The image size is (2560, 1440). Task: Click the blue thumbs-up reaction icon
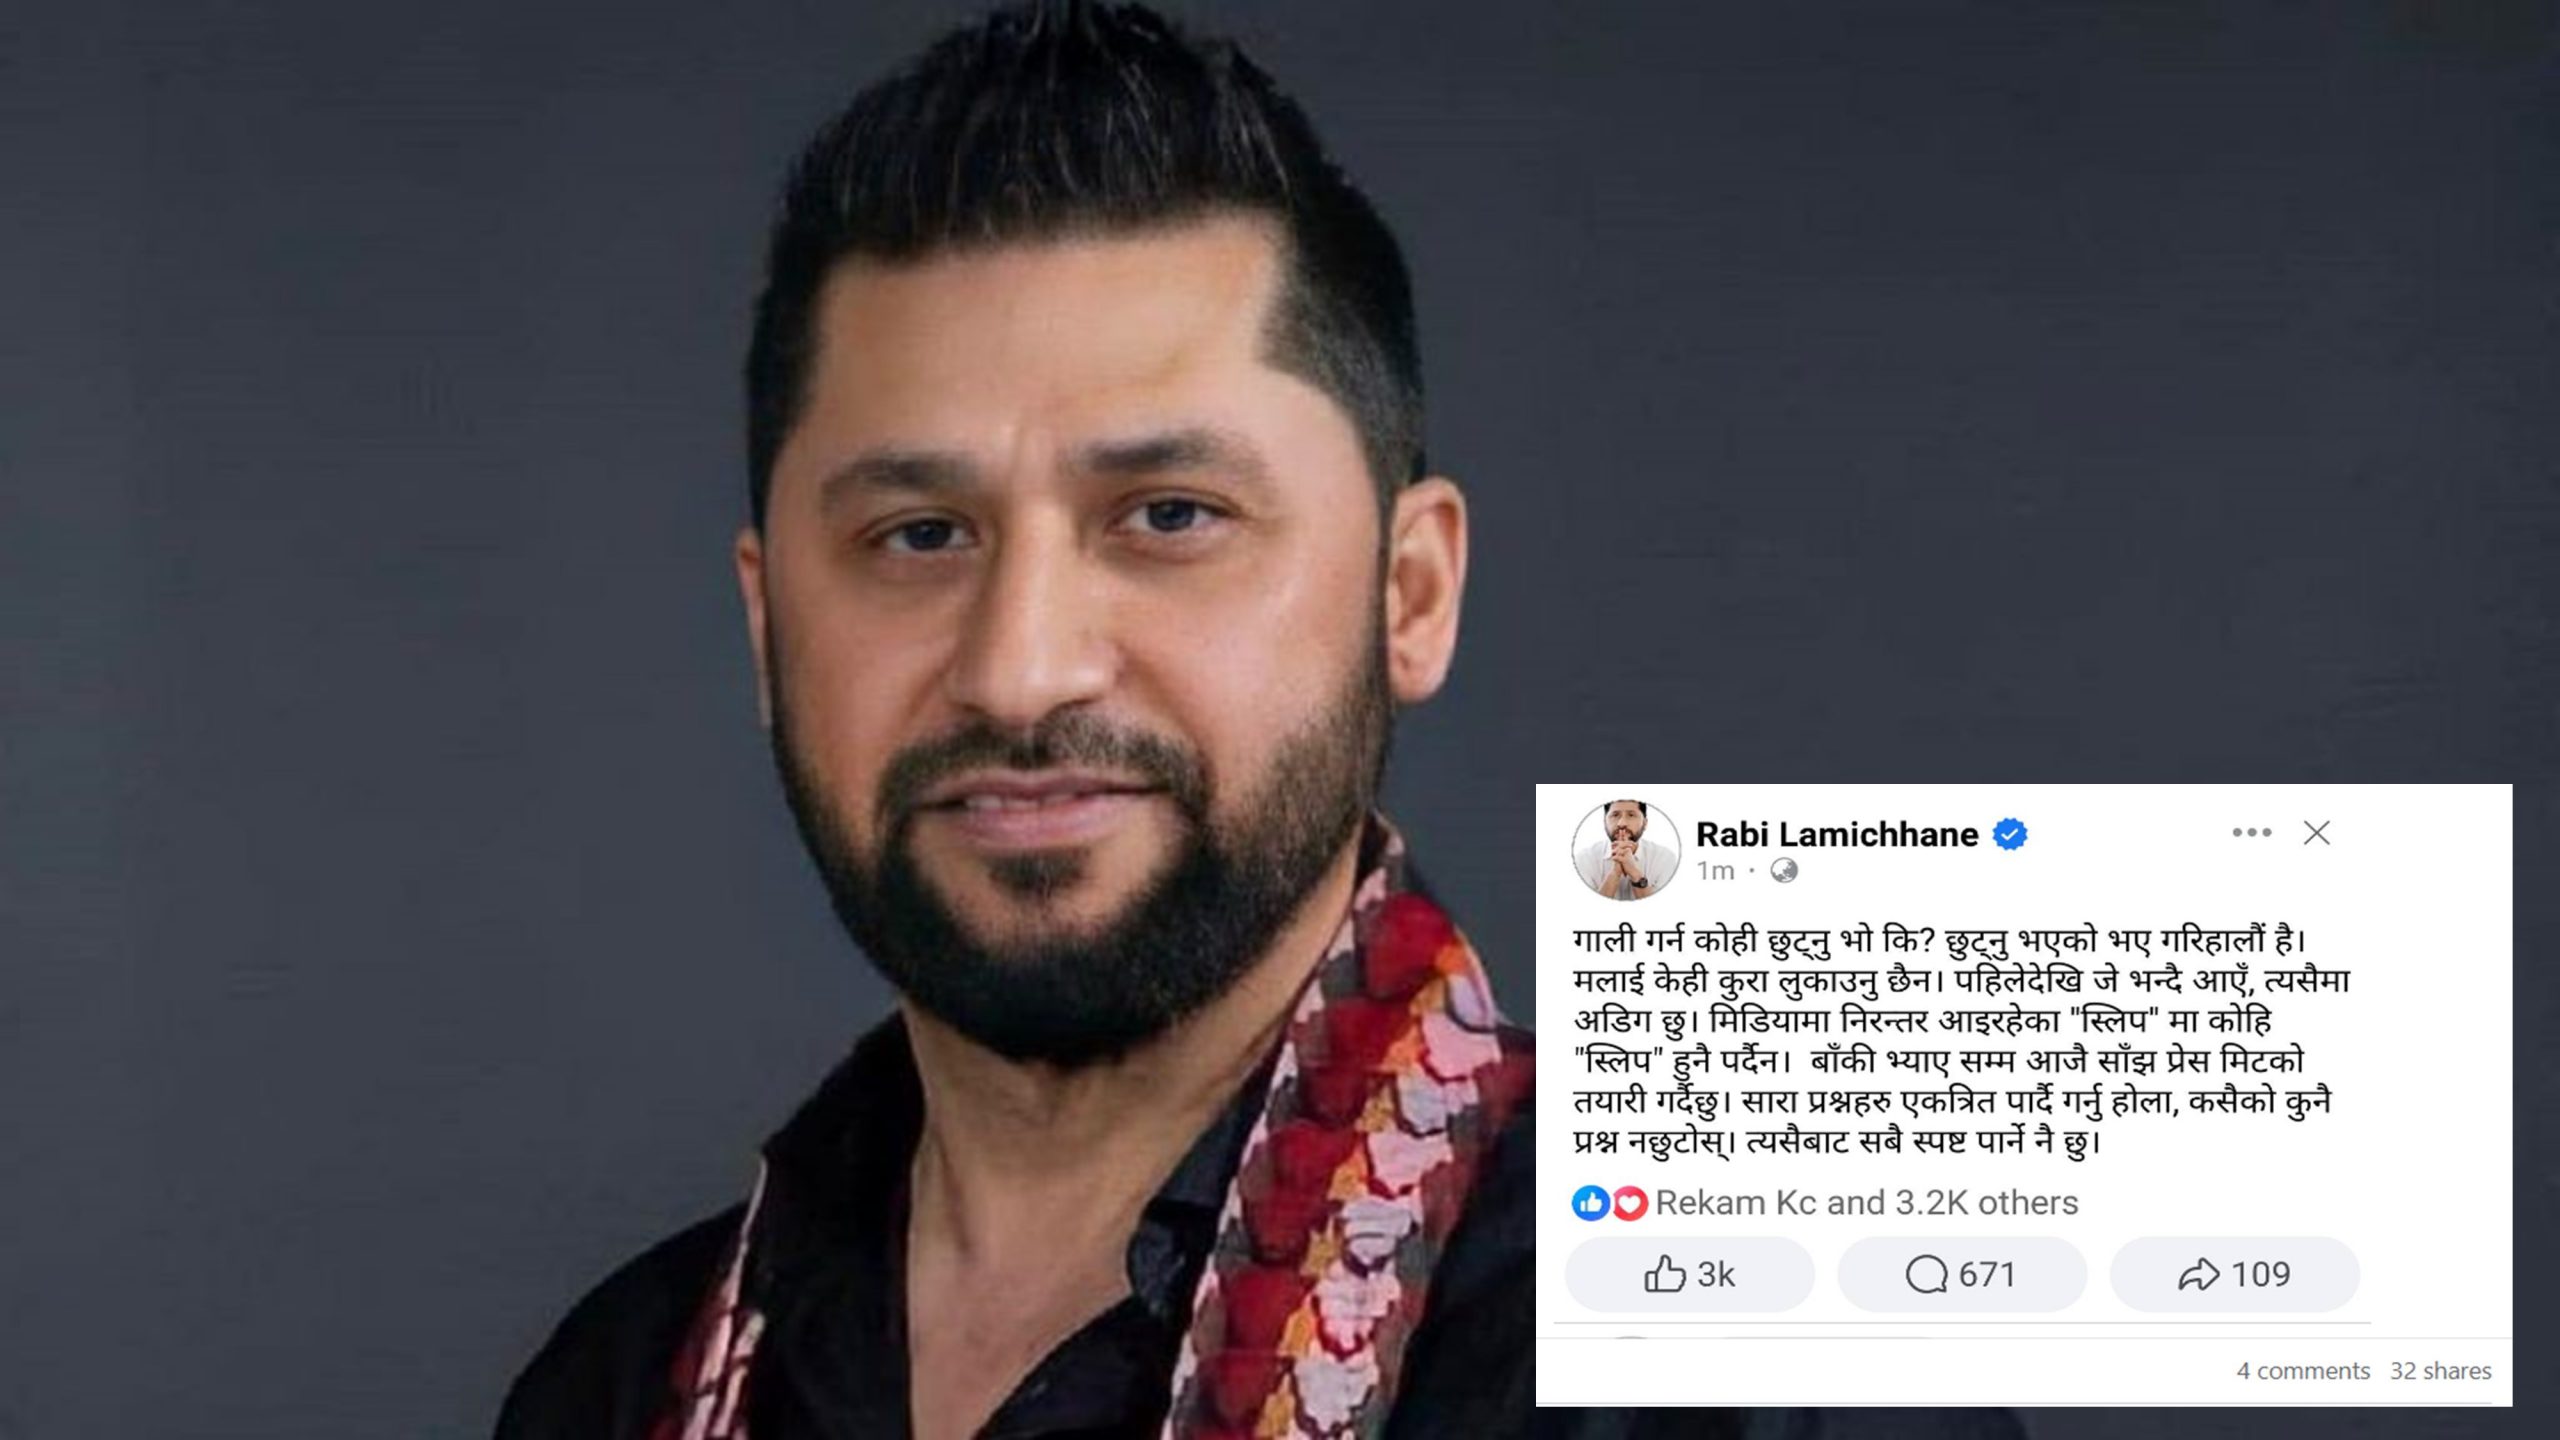point(1590,1203)
